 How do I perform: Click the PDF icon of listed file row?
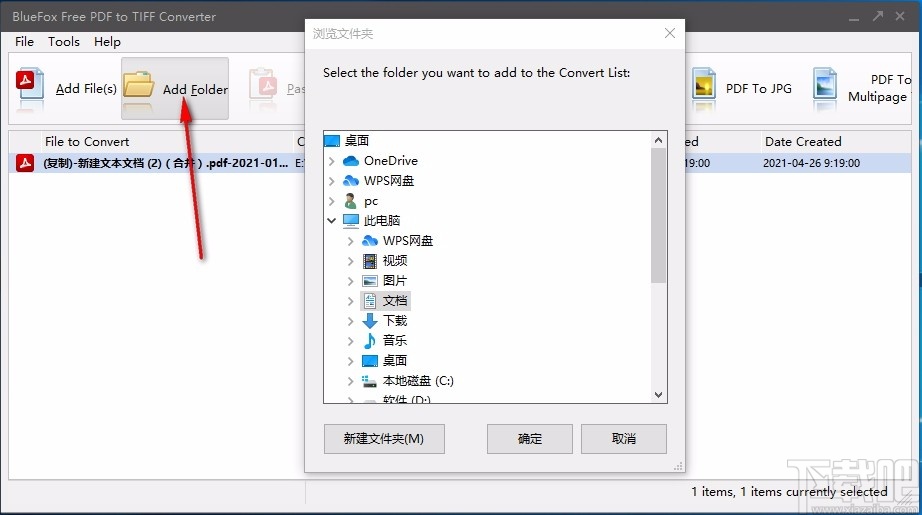click(25, 163)
